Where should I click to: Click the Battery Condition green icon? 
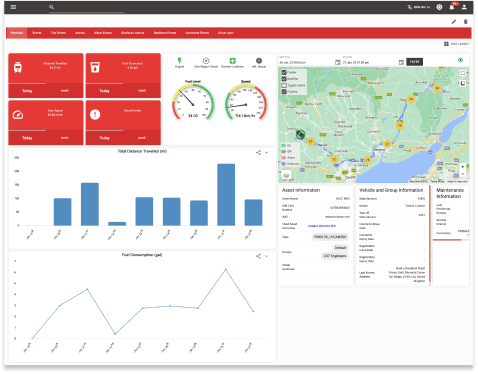(x=232, y=60)
